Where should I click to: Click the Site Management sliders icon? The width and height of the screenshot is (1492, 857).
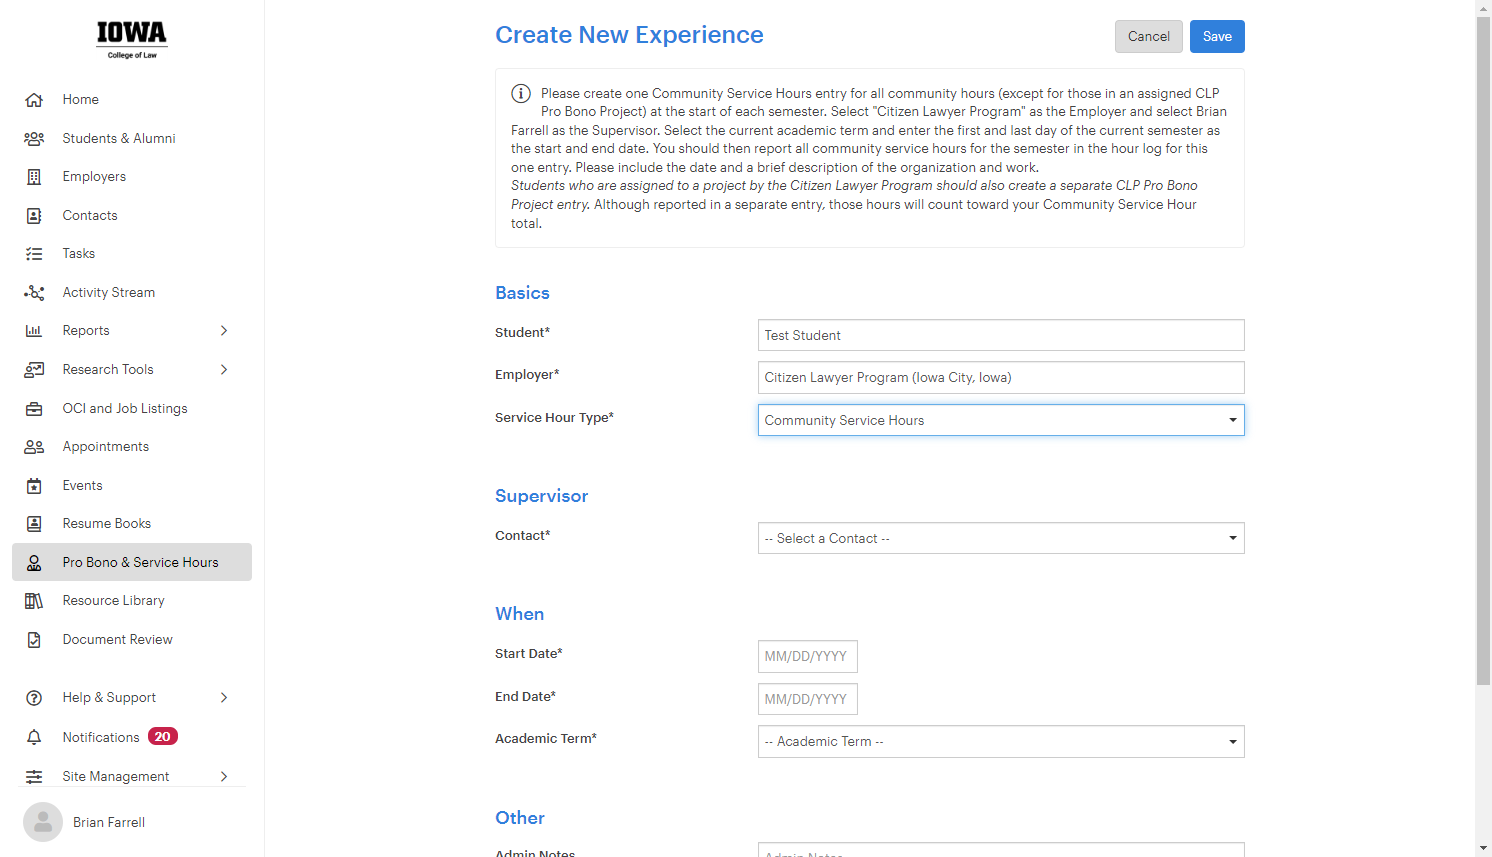click(34, 777)
